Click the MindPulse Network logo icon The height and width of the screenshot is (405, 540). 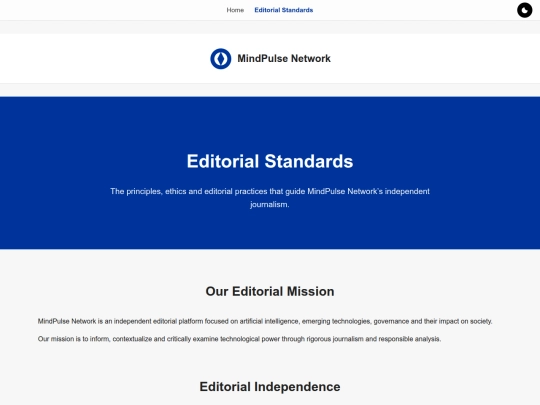[221, 59]
